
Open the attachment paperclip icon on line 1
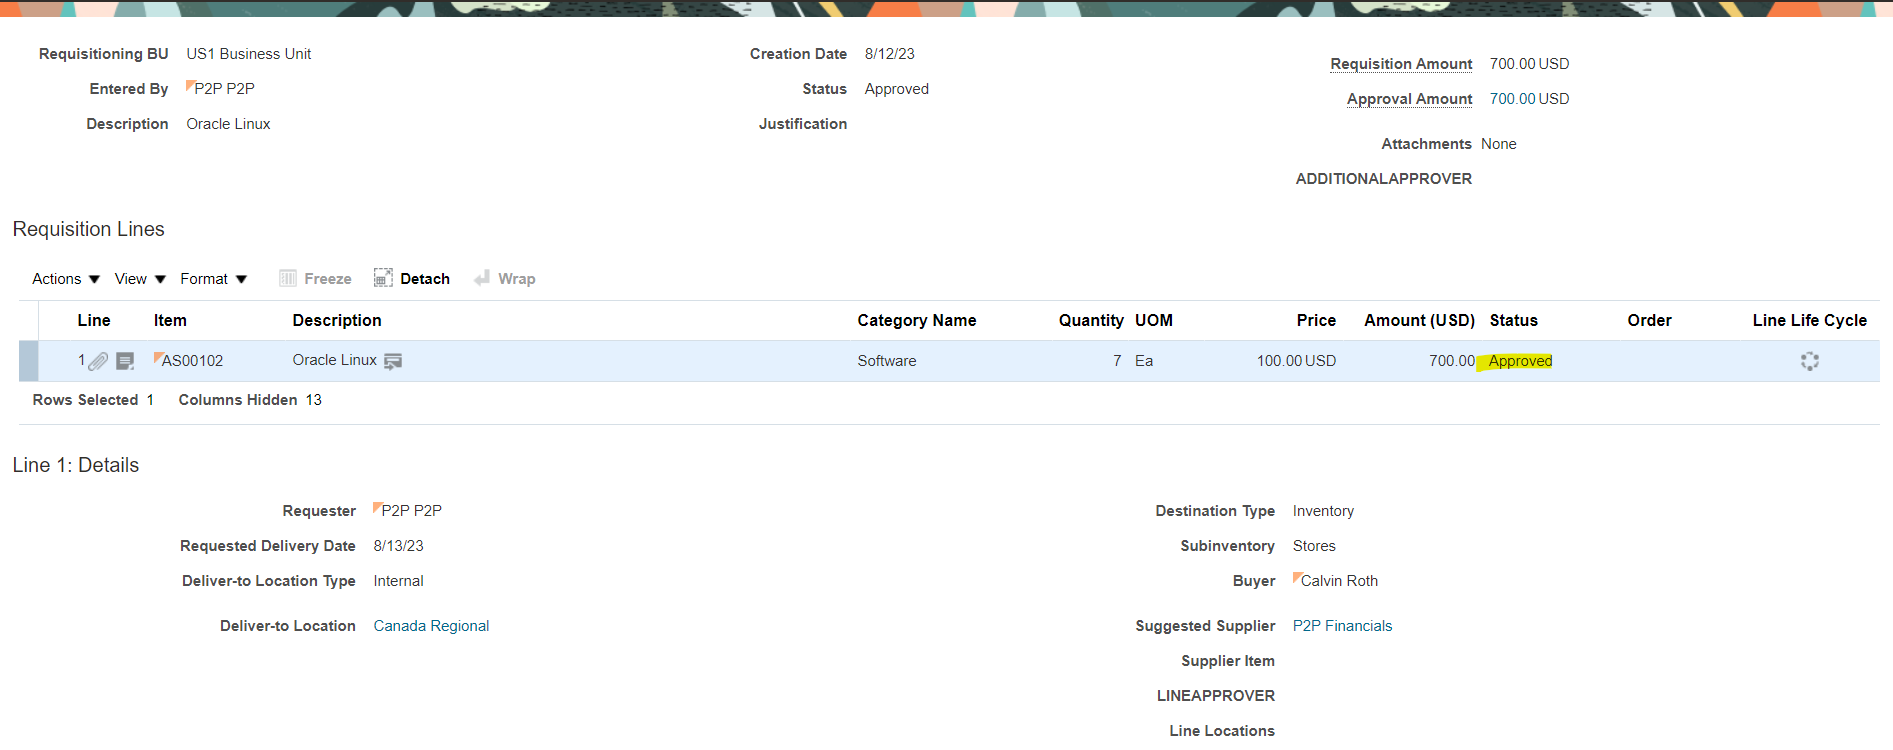[98, 361]
